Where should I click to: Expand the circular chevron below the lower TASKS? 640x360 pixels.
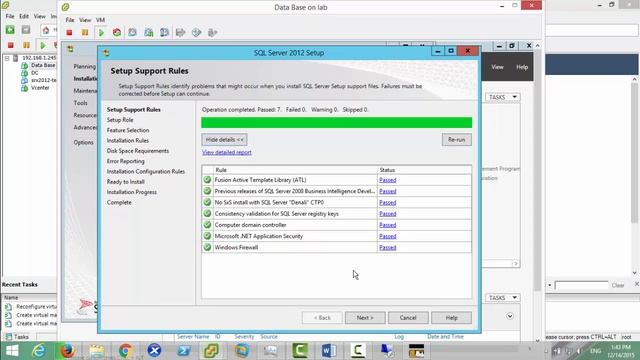coord(510,316)
